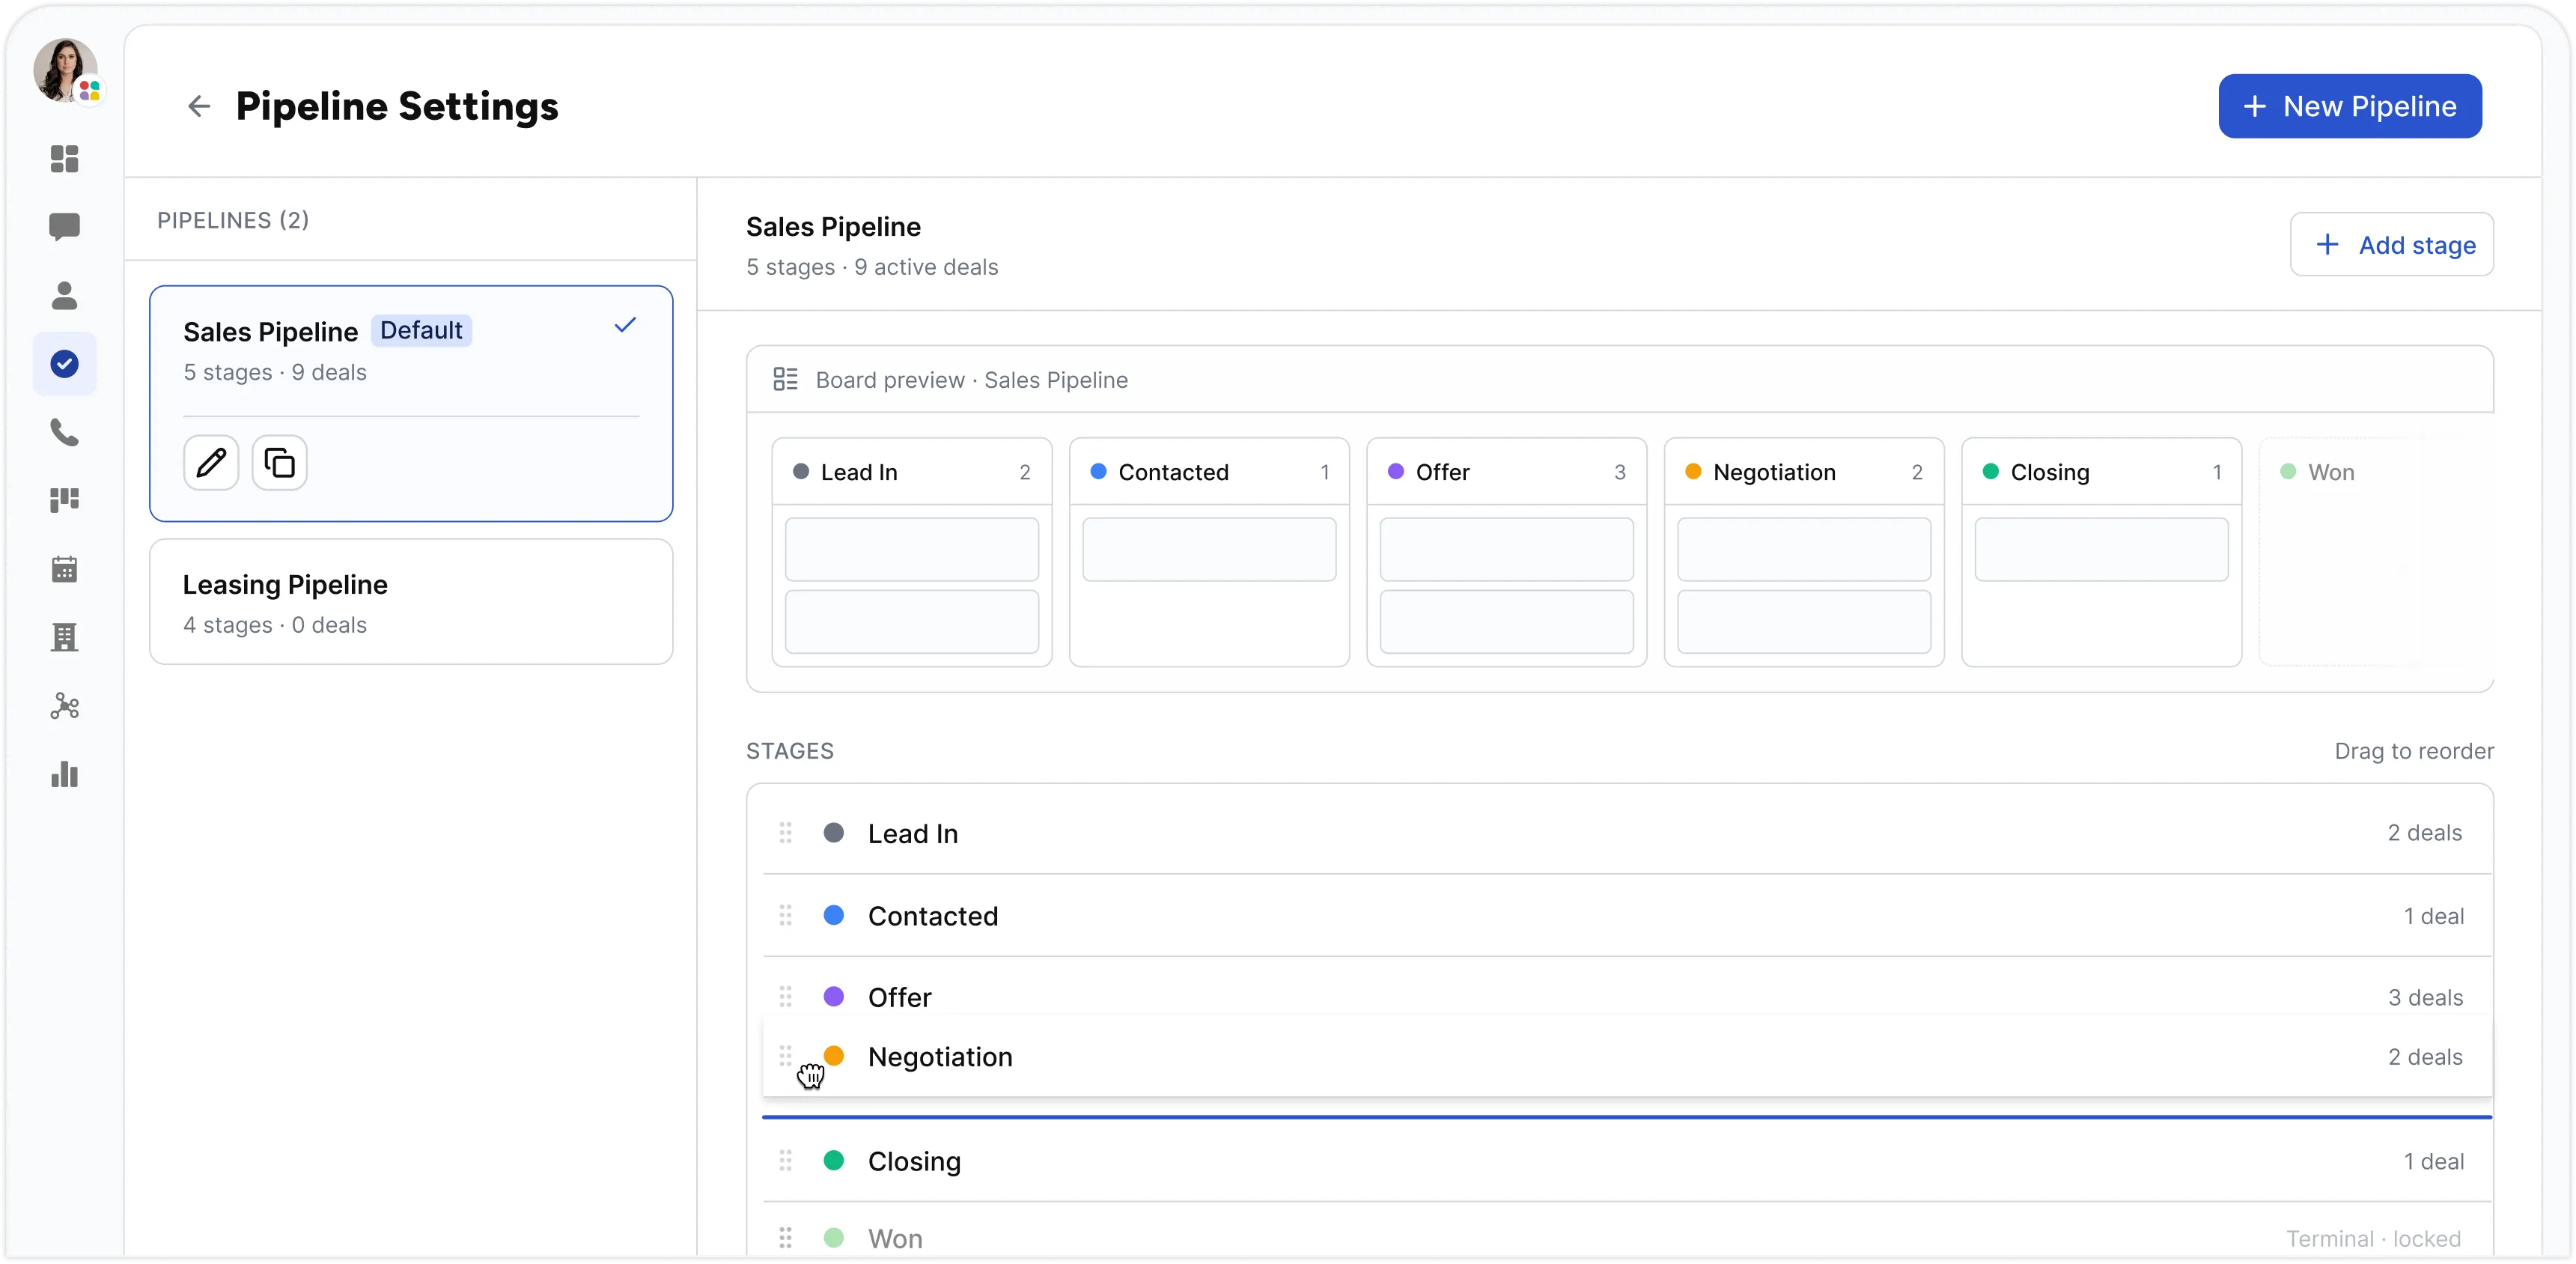Grab the drag handle for Contacted stage
This screenshot has height=1264, width=2576.
click(785, 915)
